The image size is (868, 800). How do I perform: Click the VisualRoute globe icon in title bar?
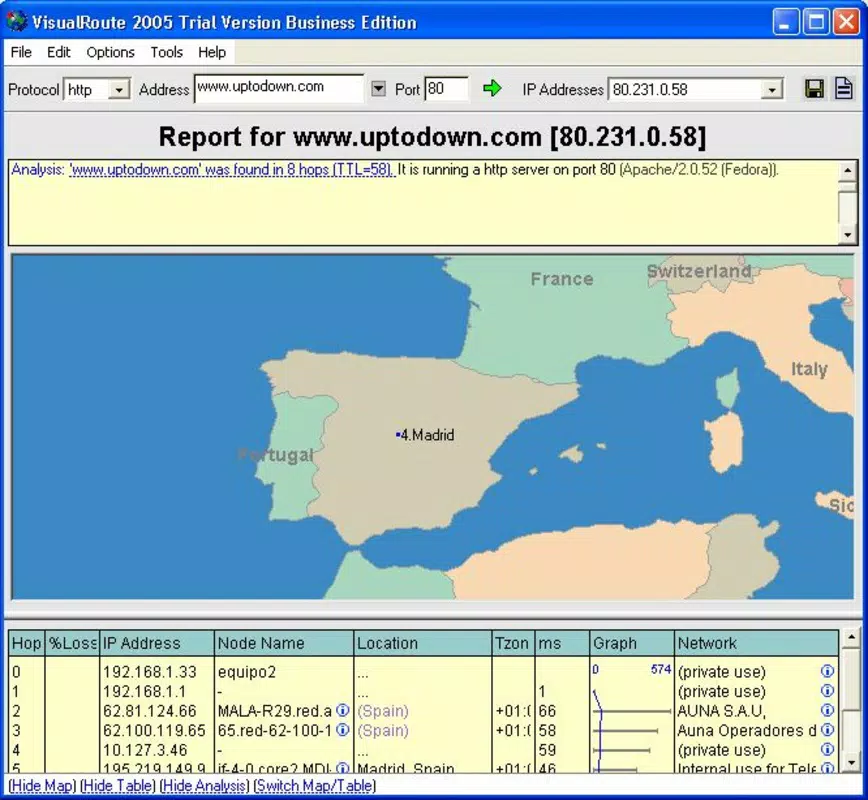click(x=17, y=22)
